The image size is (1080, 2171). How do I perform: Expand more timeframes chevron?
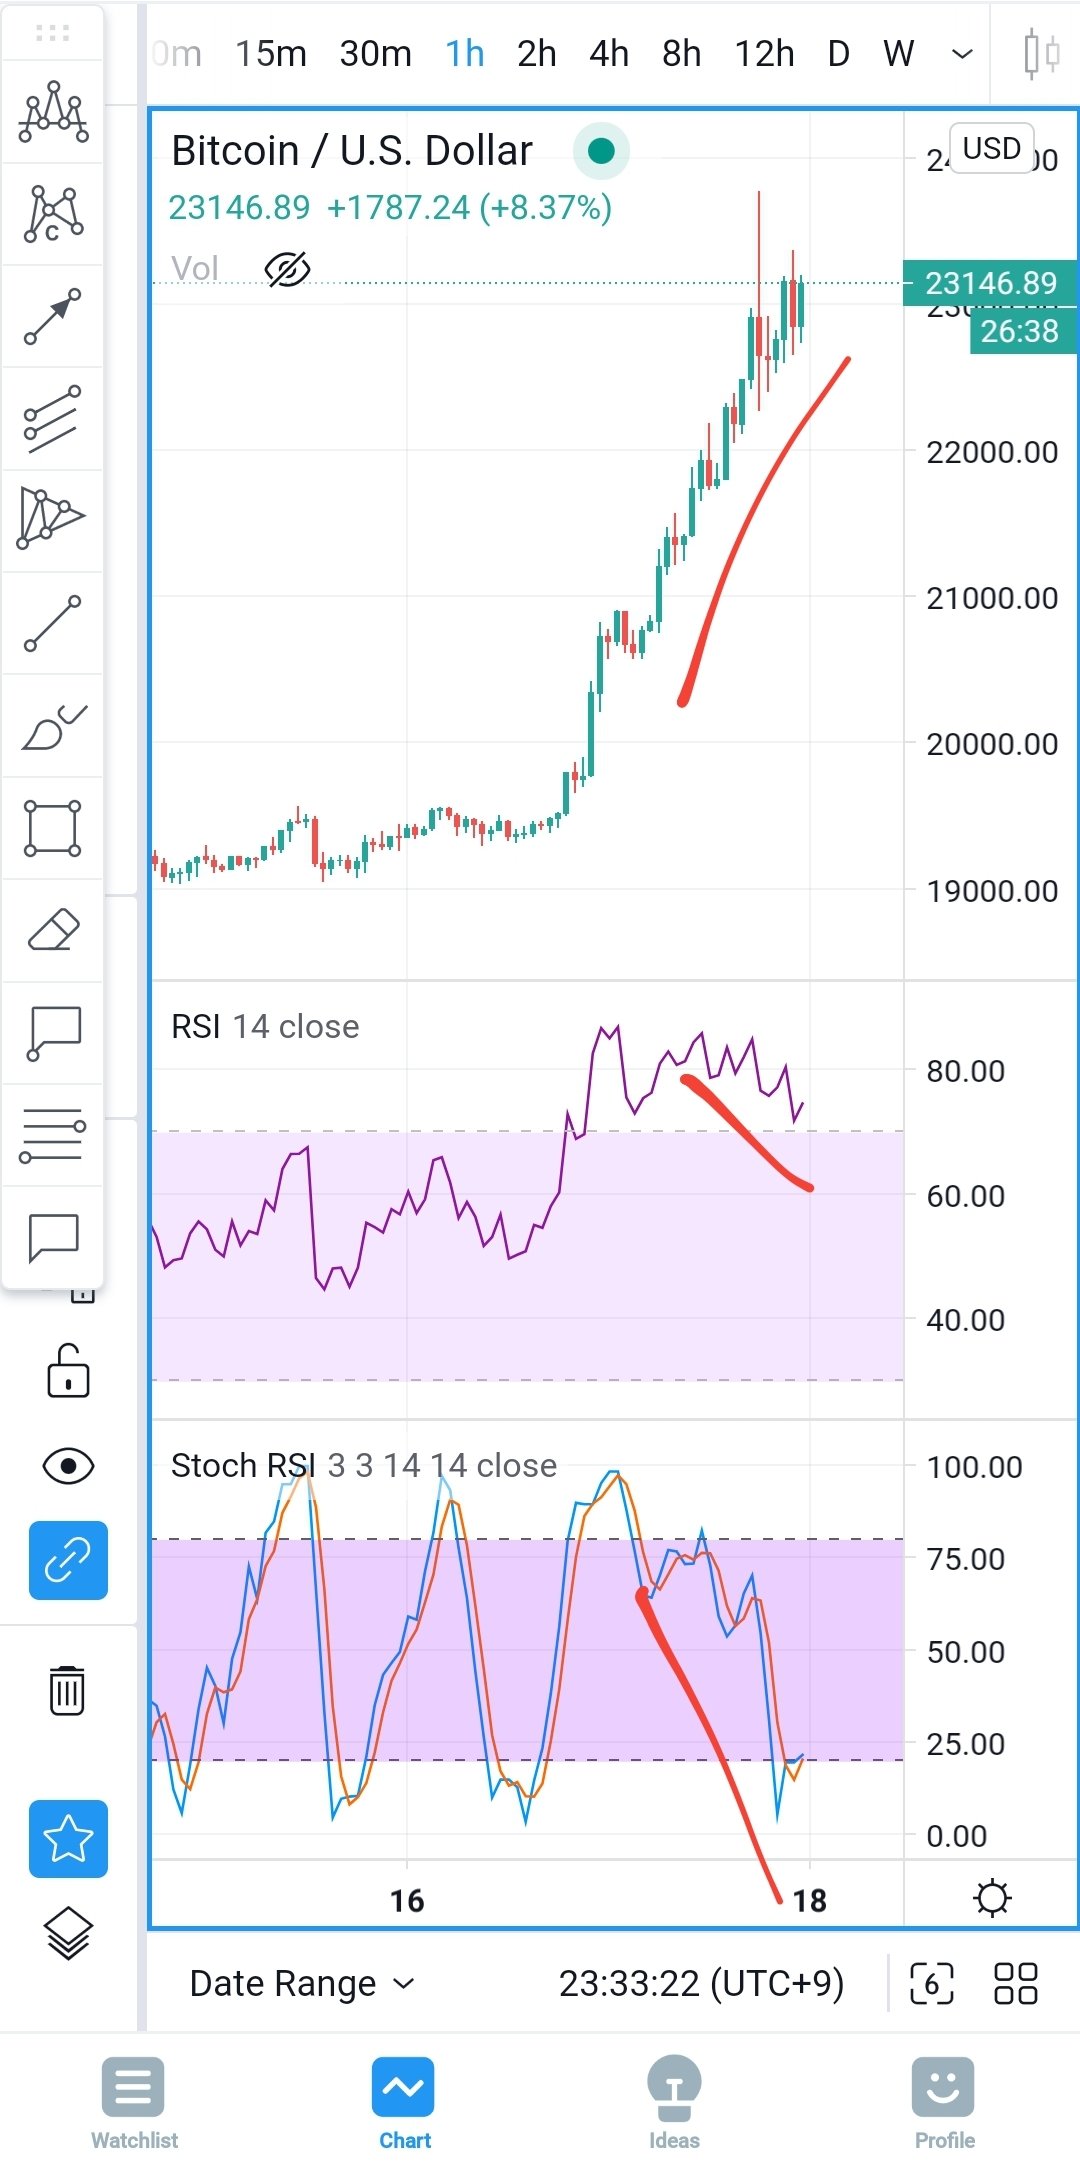pos(962,53)
